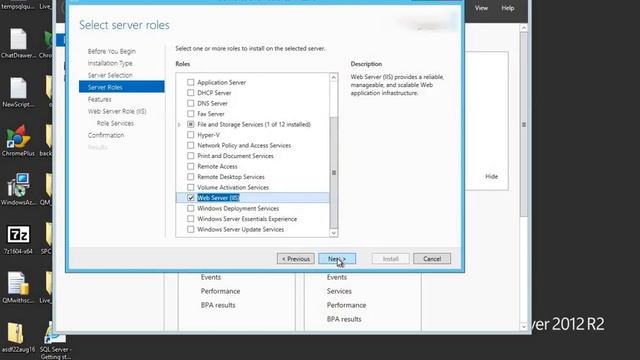Open asdf22aug16 zip folder icon
This screenshot has width=640, height=360.
[18, 338]
